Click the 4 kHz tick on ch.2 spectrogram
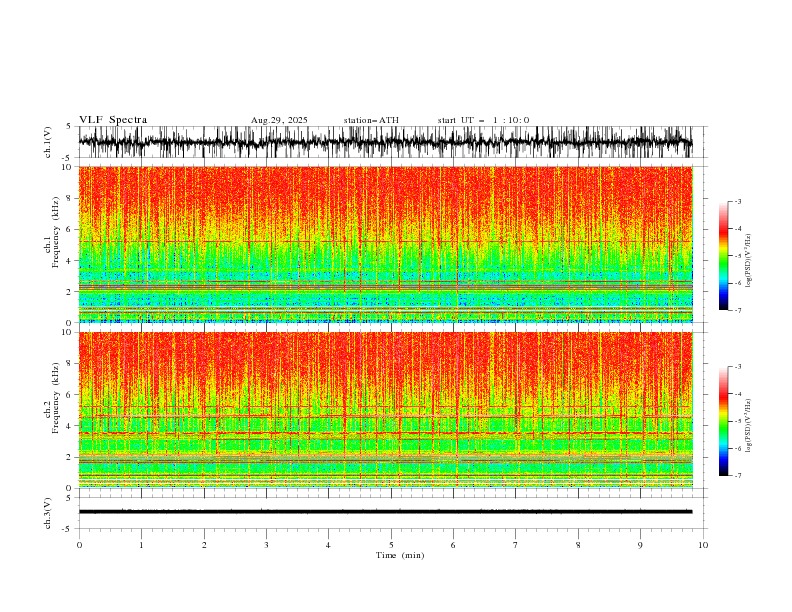Viewport: 792px width, 612px height. pos(69,426)
